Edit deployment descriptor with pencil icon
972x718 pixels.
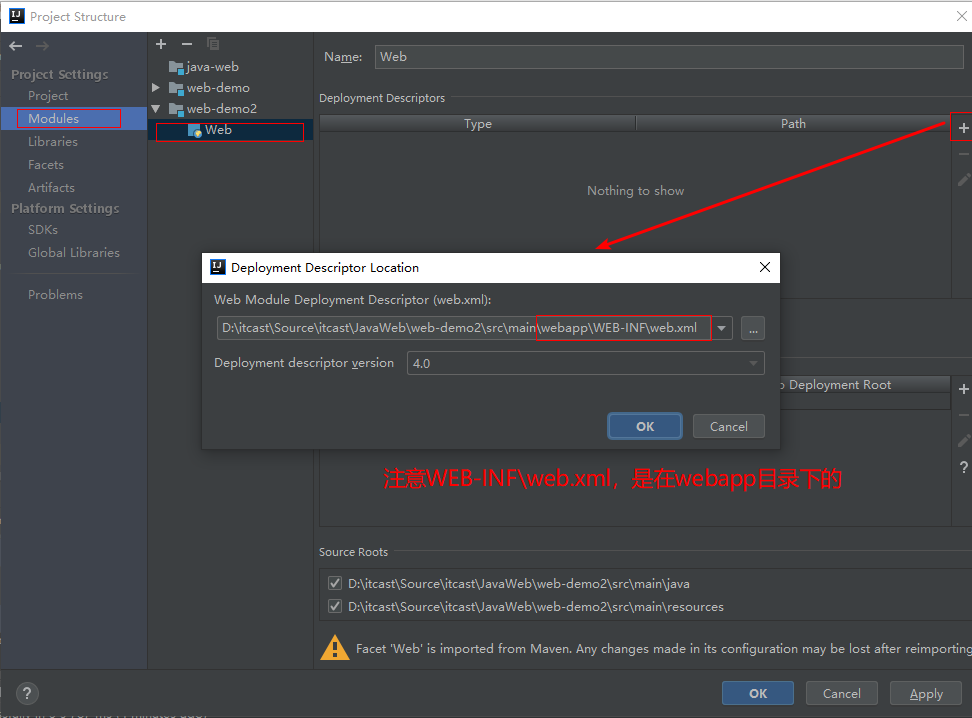[963, 180]
